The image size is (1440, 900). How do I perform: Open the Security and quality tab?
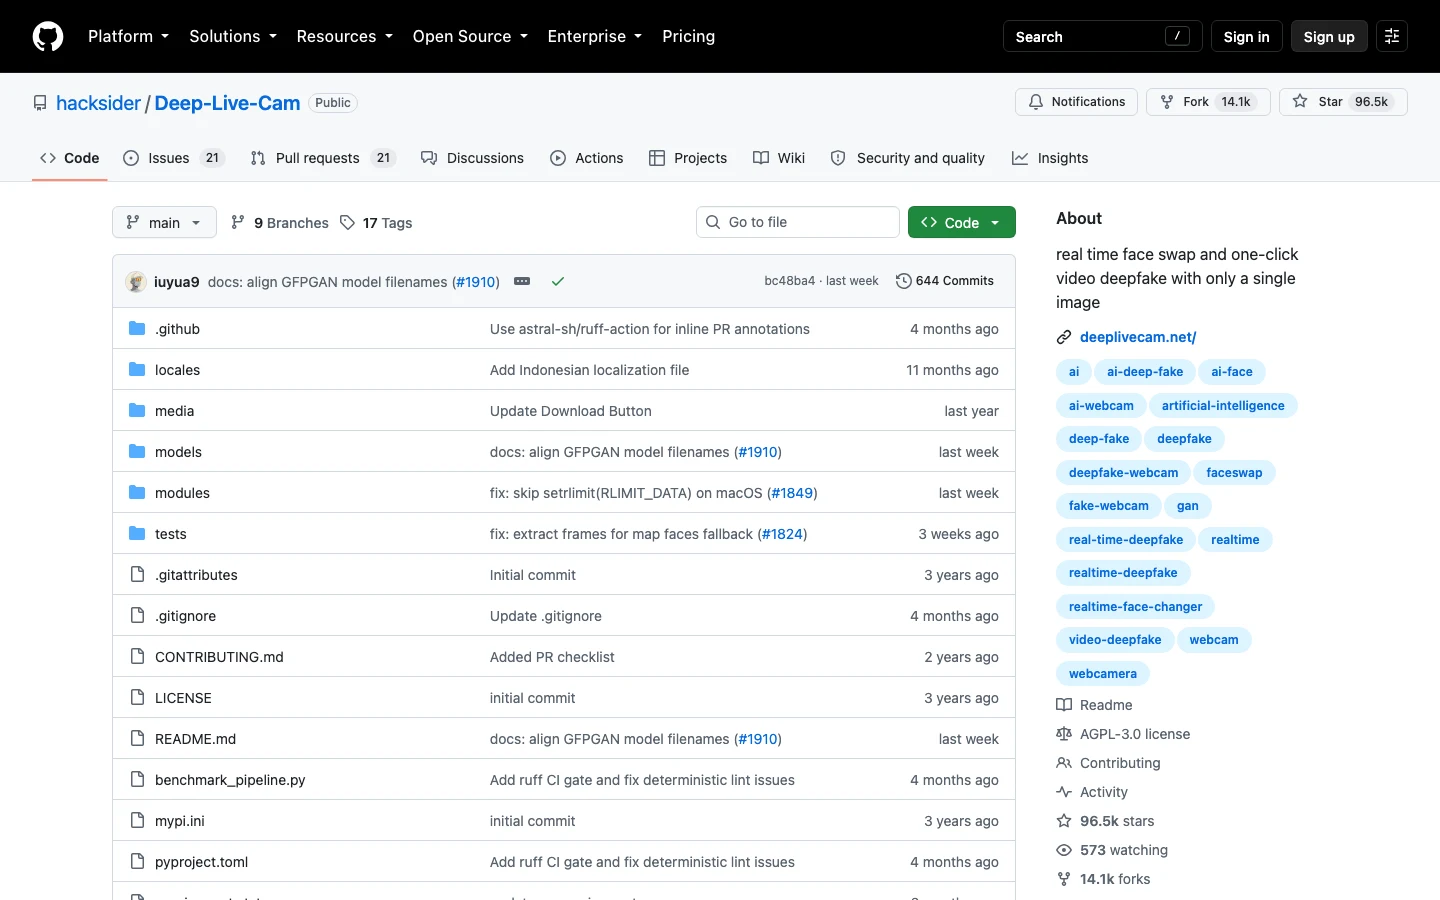click(x=908, y=158)
